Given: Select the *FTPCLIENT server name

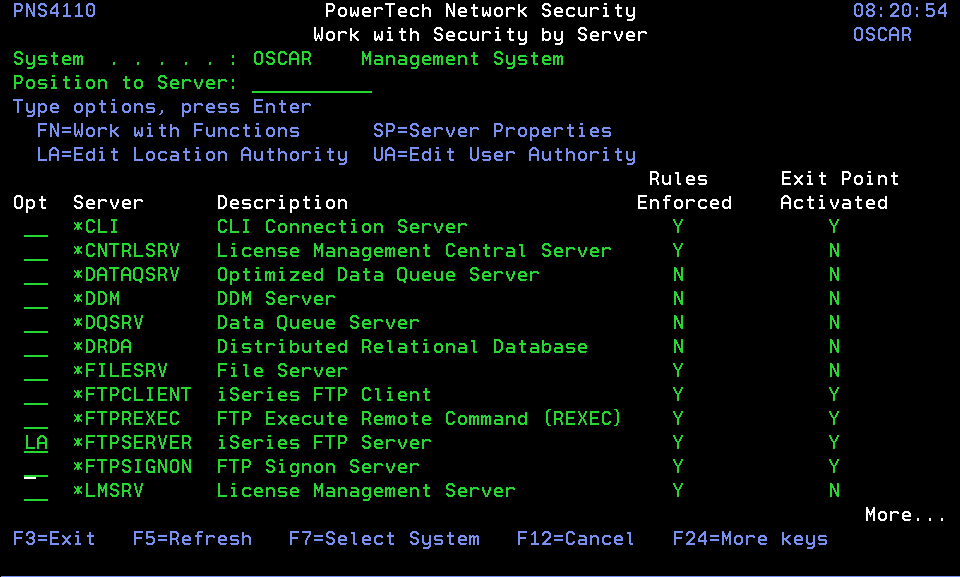Looking at the screenshot, I should tap(131, 395).
